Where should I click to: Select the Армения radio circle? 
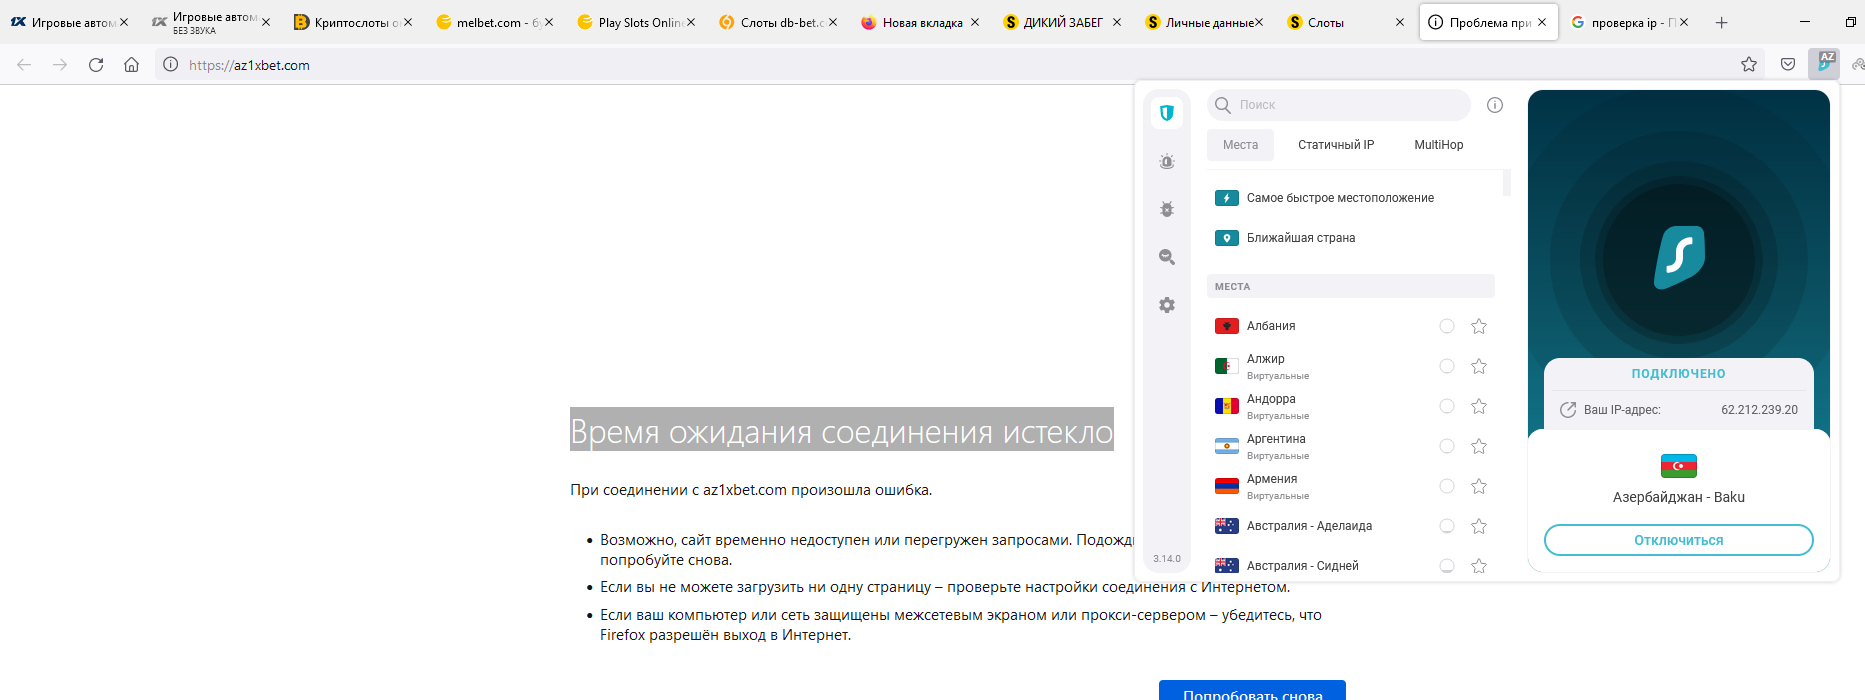[x=1447, y=486]
